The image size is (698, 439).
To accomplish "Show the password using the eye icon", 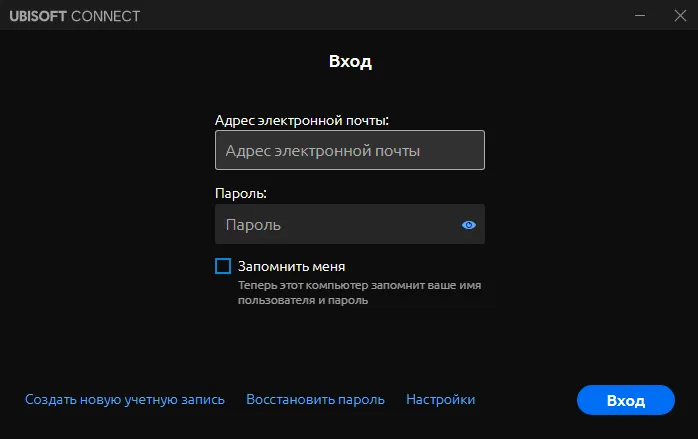I will pos(469,225).
